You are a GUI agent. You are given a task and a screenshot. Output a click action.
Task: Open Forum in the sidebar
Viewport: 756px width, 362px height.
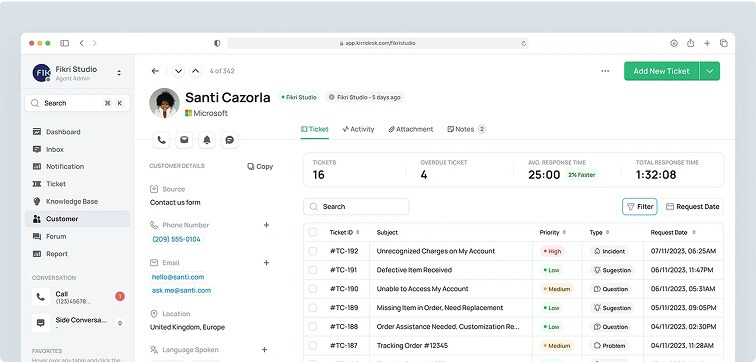click(77, 236)
